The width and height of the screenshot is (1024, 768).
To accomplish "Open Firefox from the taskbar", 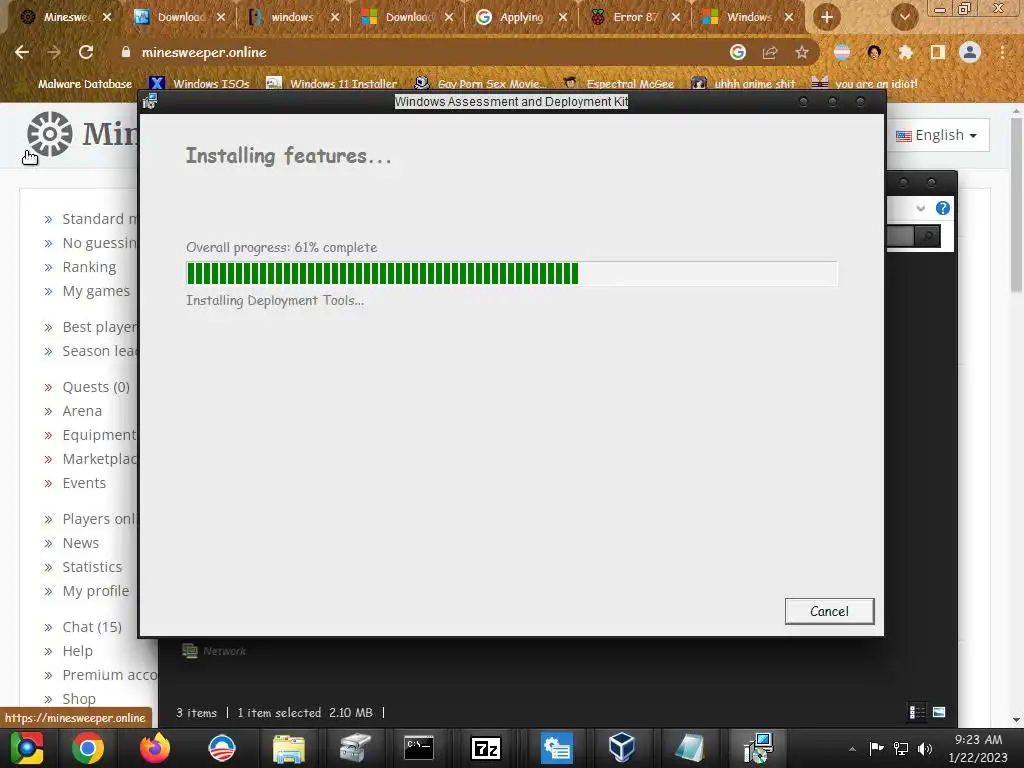I will pyautogui.click(x=155, y=748).
